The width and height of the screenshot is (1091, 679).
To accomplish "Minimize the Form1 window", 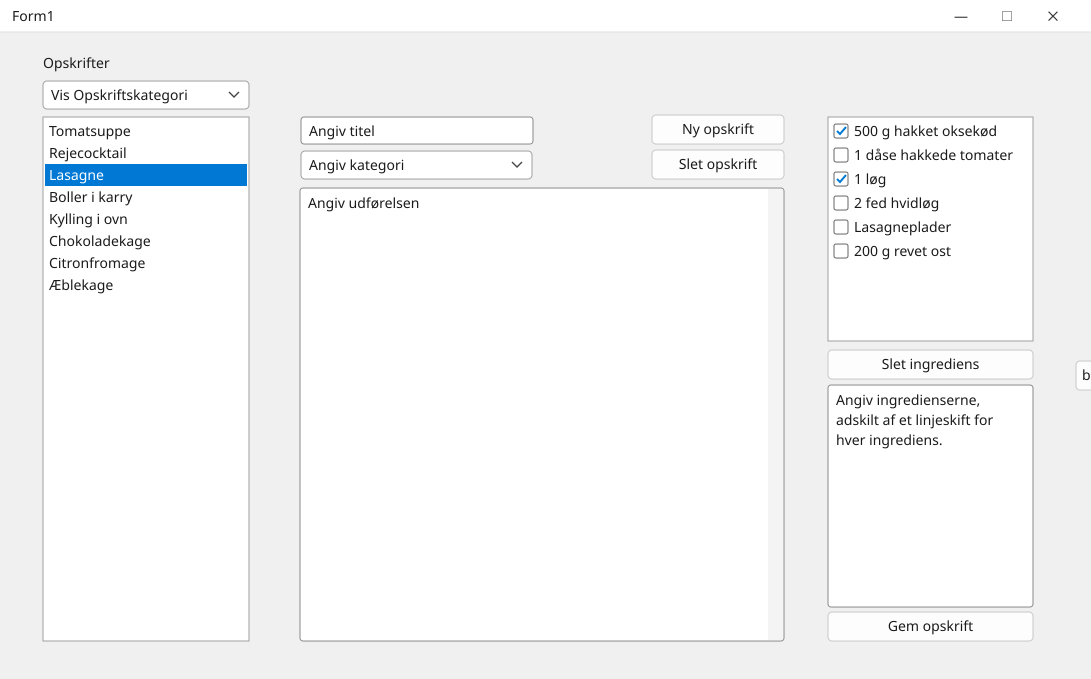I will pyautogui.click(x=961, y=16).
